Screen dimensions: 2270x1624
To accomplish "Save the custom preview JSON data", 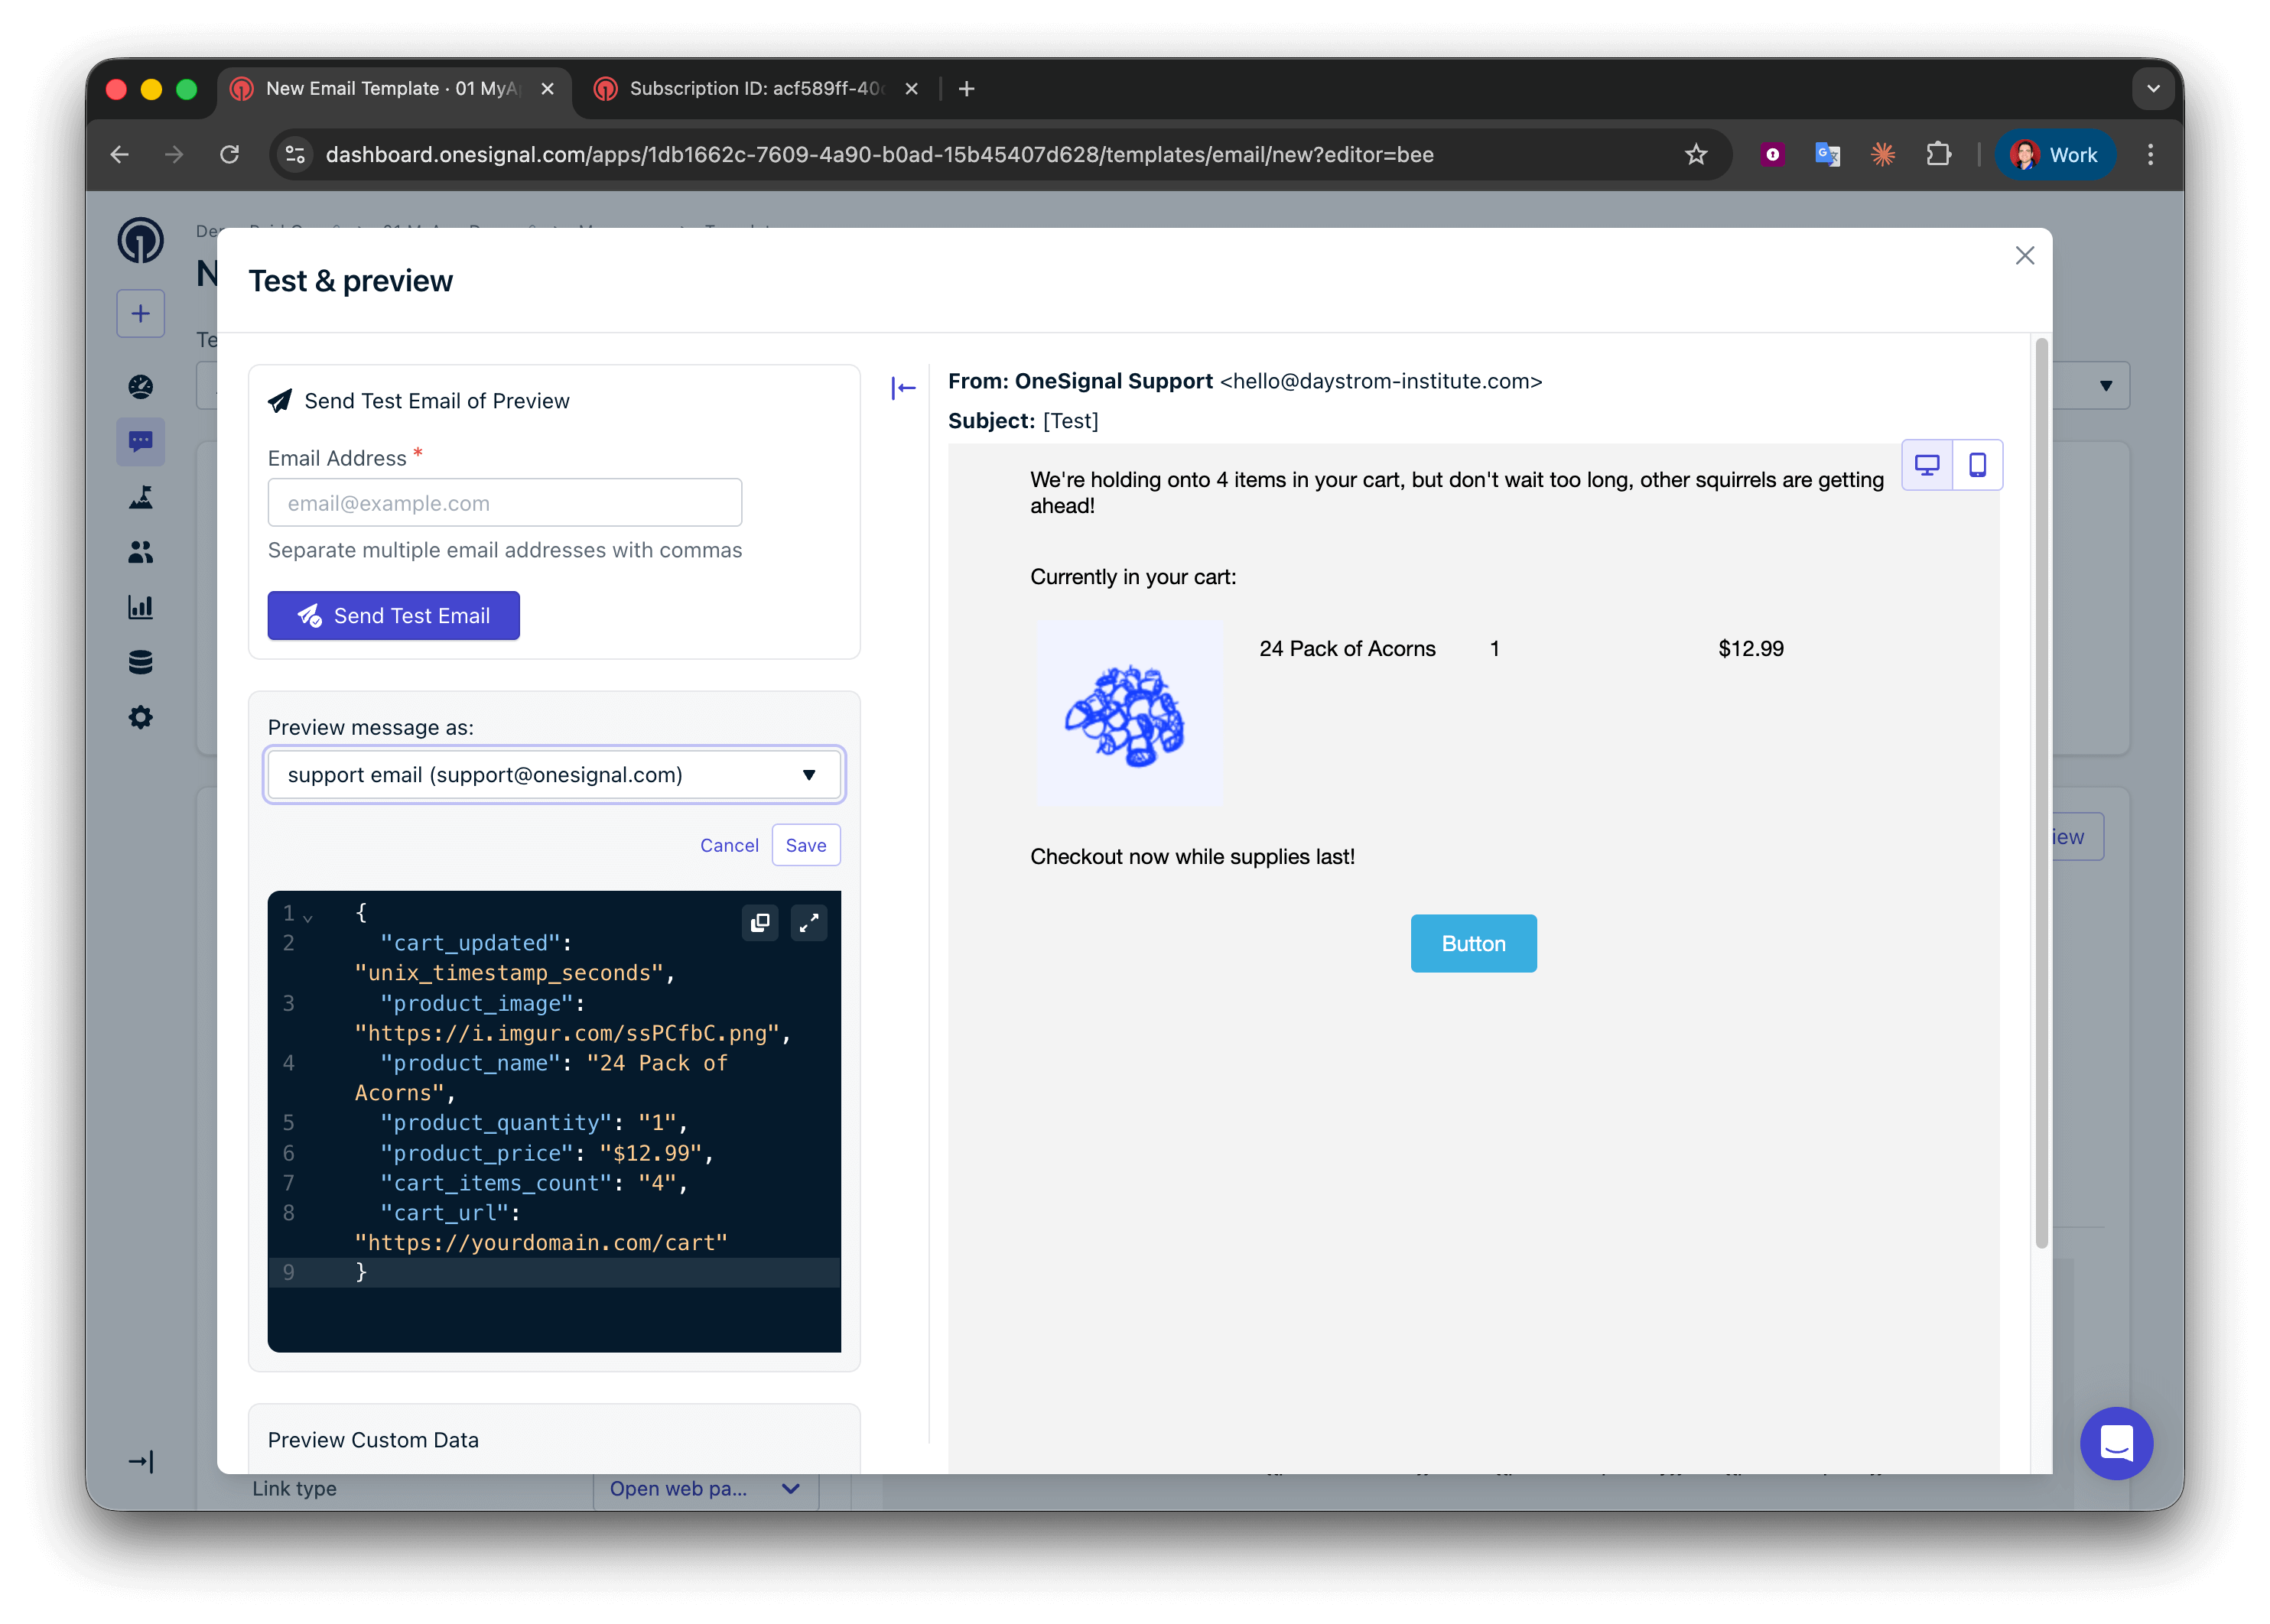I will point(805,846).
